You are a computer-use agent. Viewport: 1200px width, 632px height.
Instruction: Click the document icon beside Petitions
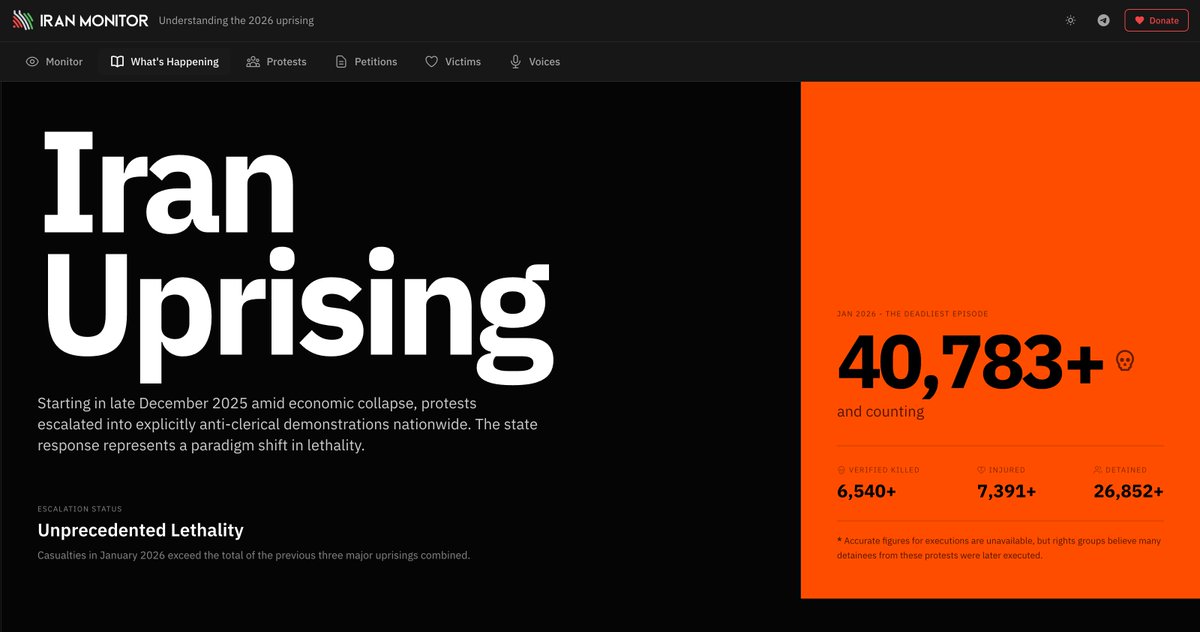(341, 62)
